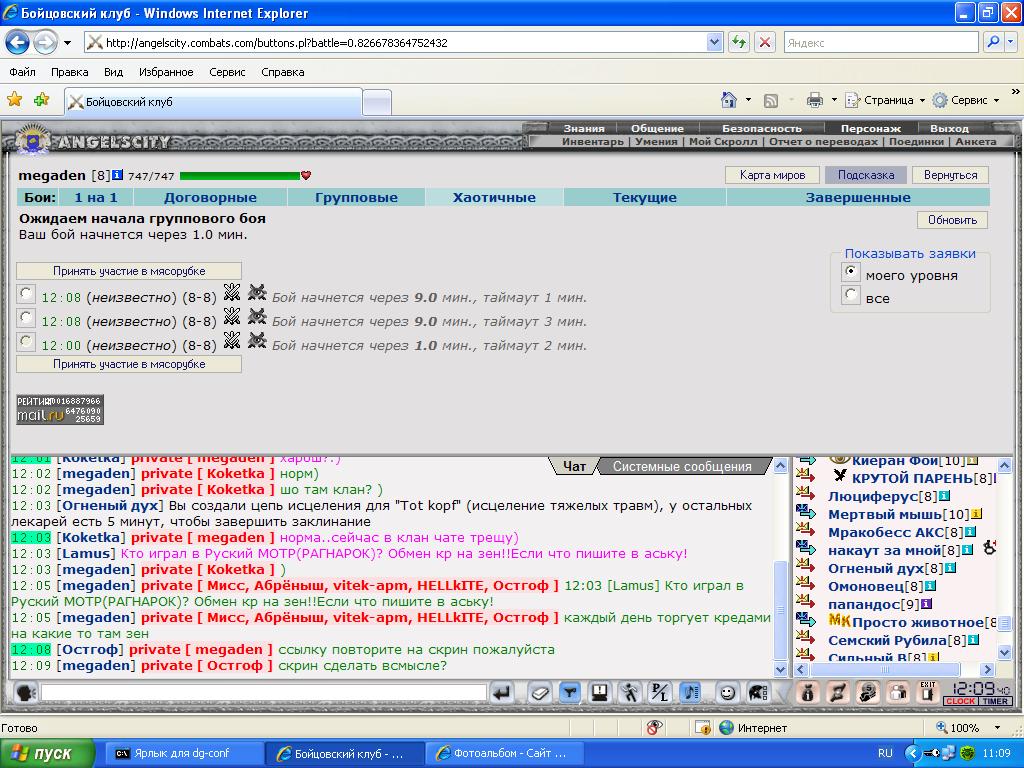
Task: Open the Сервис toolbar dropdown with gear
Action: pyautogui.click(x=966, y=100)
